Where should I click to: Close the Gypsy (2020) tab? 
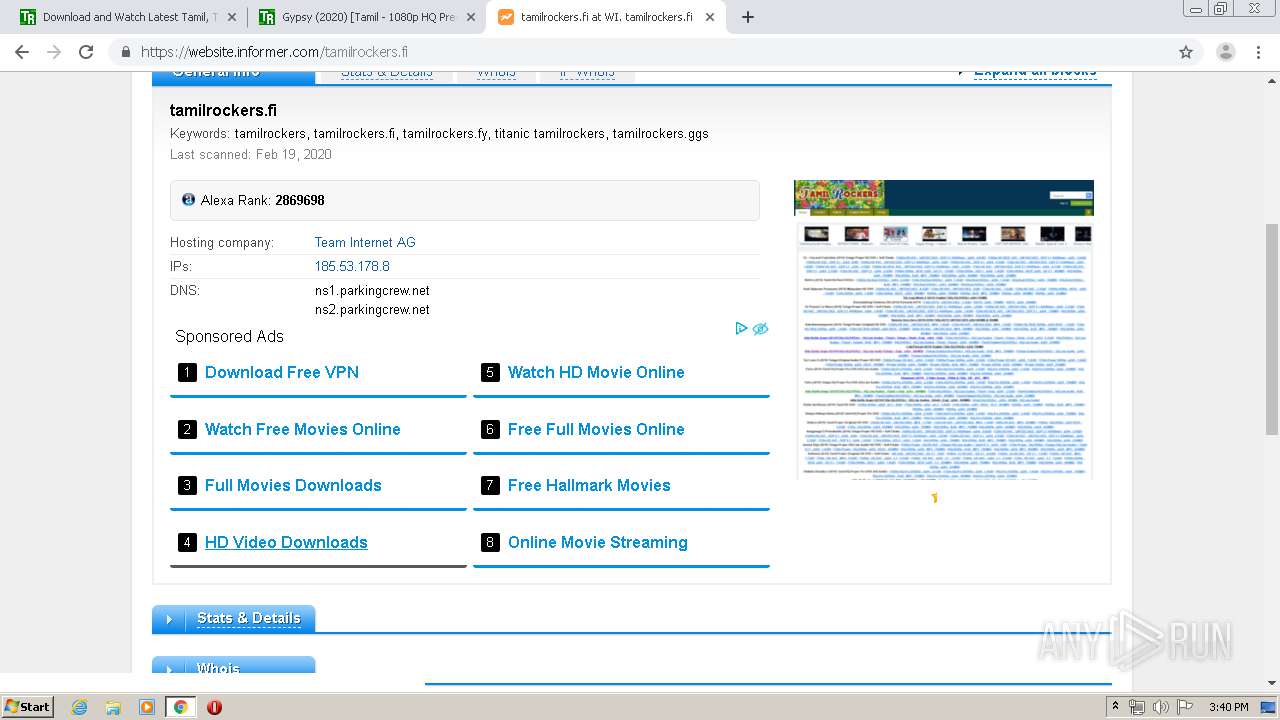(x=470, y=17)
